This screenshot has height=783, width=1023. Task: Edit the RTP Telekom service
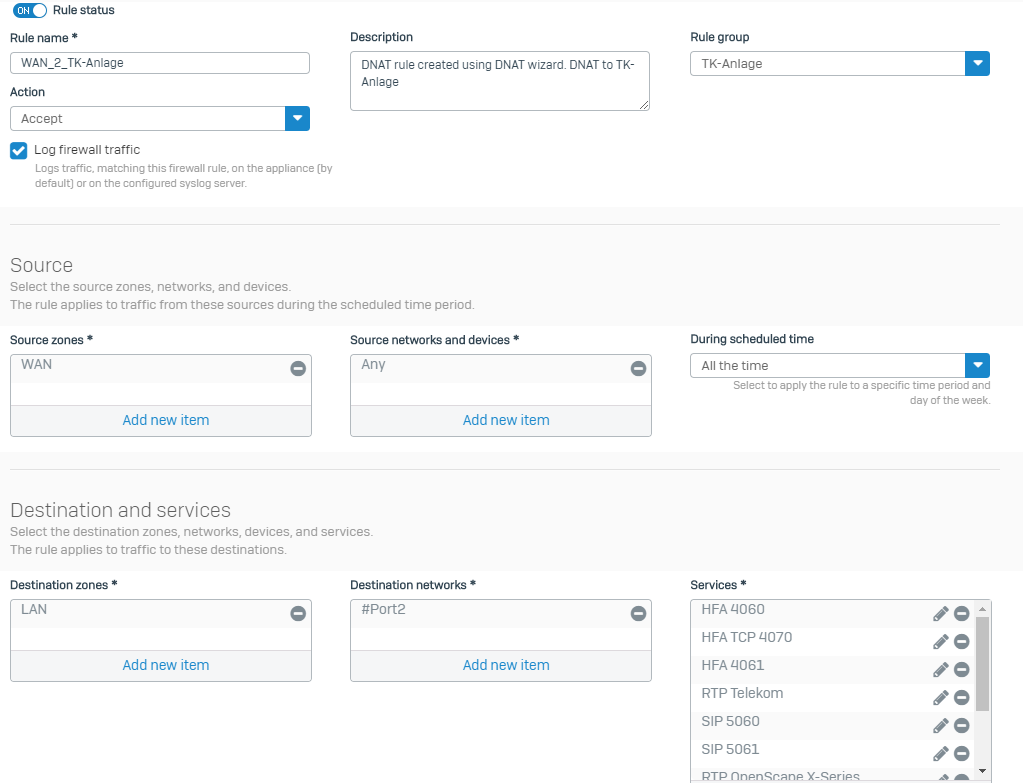tap(941, 698)
